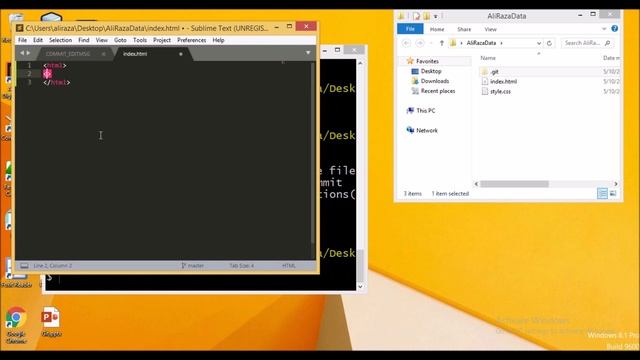This screenshot has height=360, width=640.
Task: Open the Goto menu in Sublime Text
Action: (x=120, y=40)
